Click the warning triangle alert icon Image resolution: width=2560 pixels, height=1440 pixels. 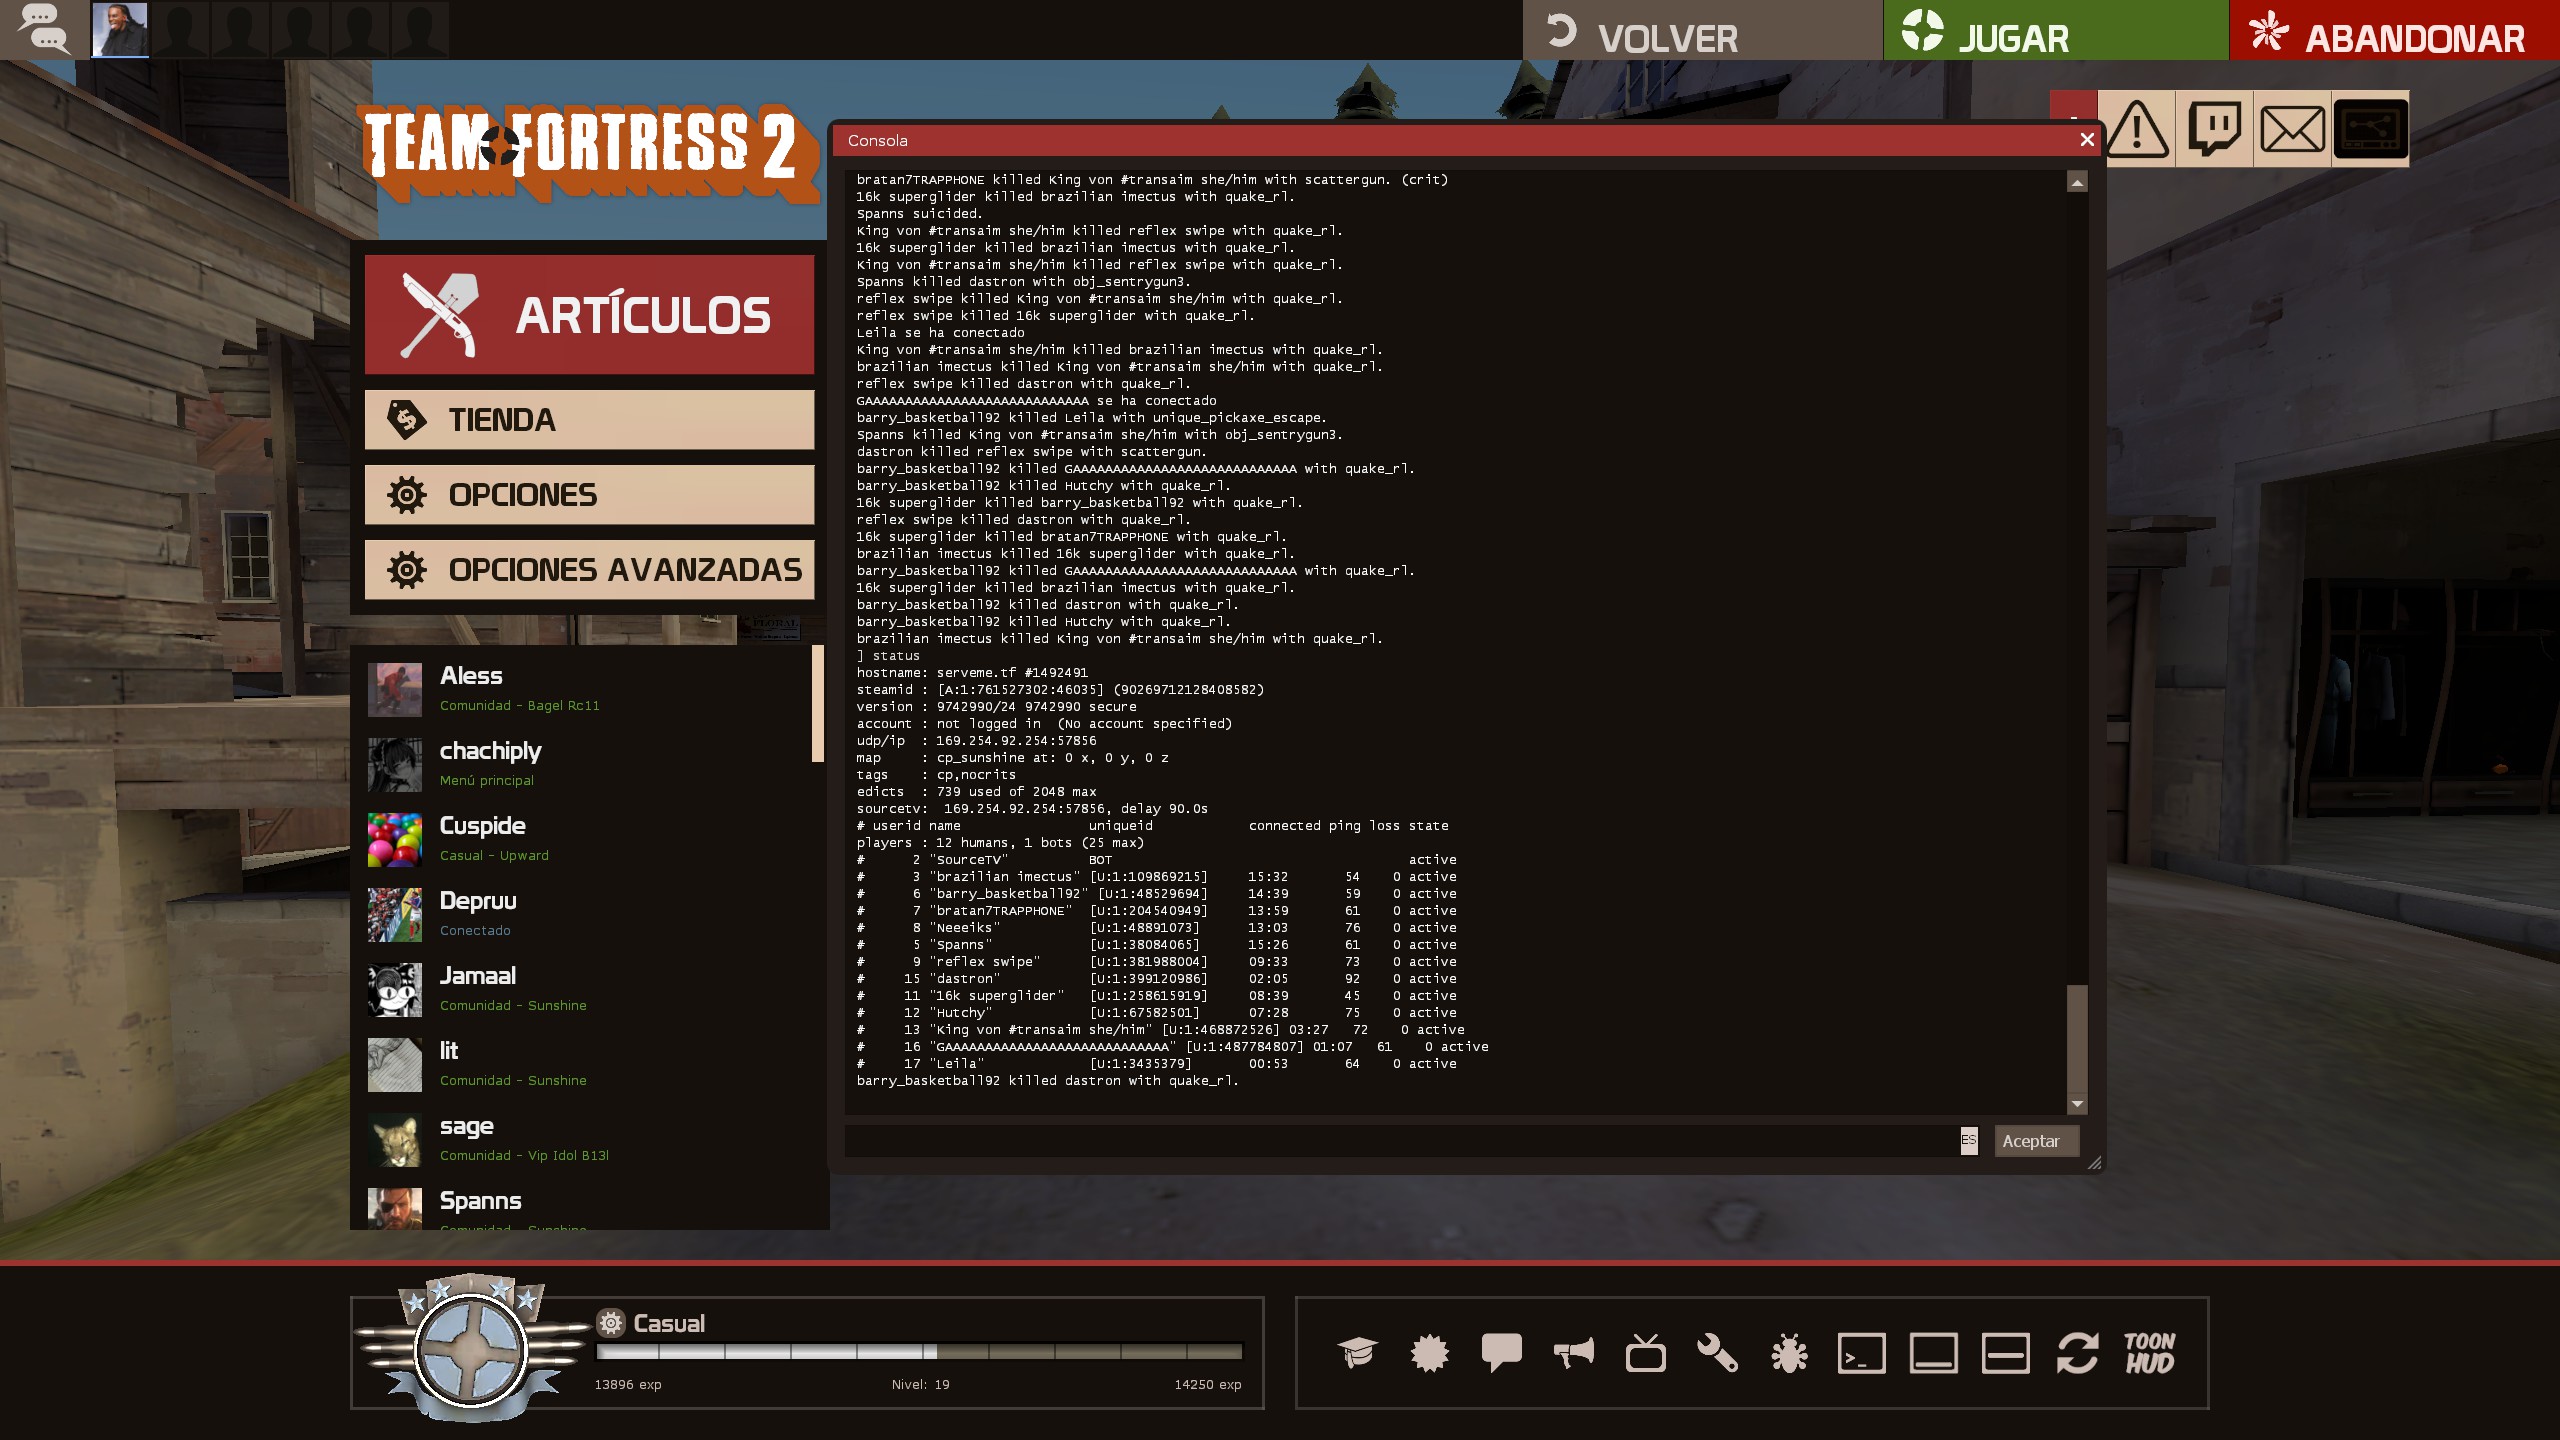(x=2137, y=128)
